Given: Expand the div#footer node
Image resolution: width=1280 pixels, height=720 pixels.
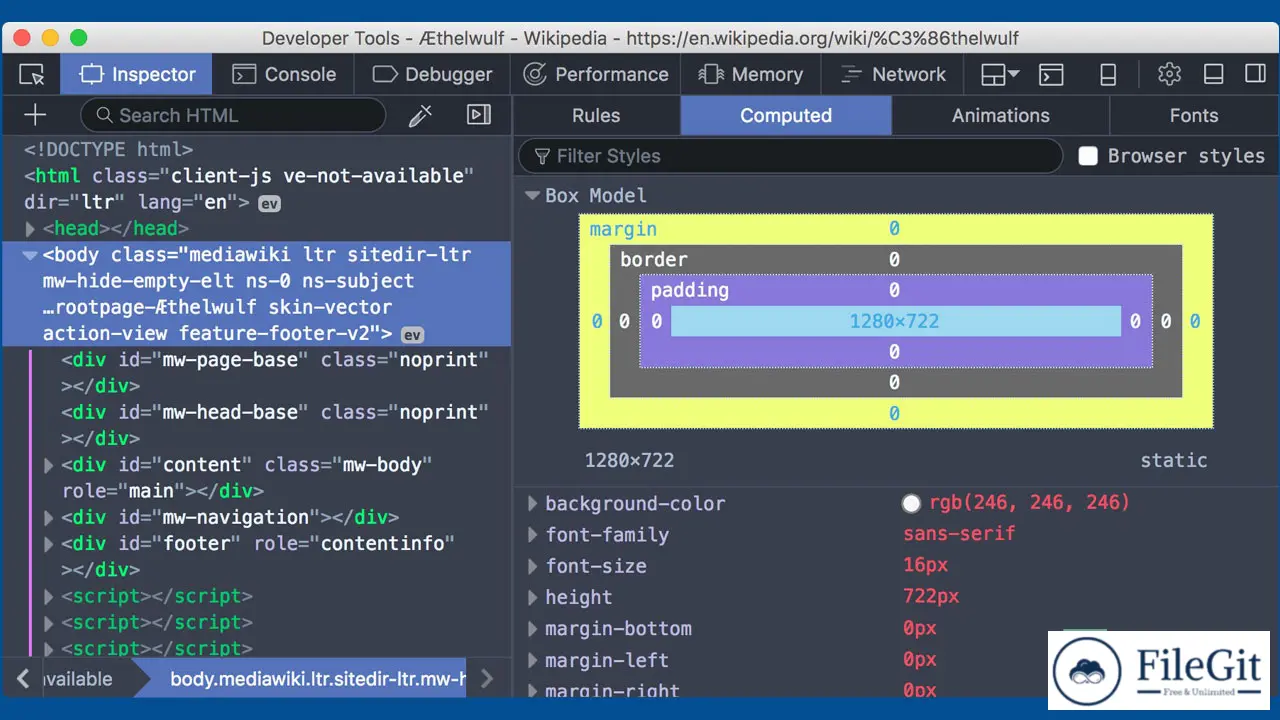Looking at the screenshot, I should click(x=49, y=544).
